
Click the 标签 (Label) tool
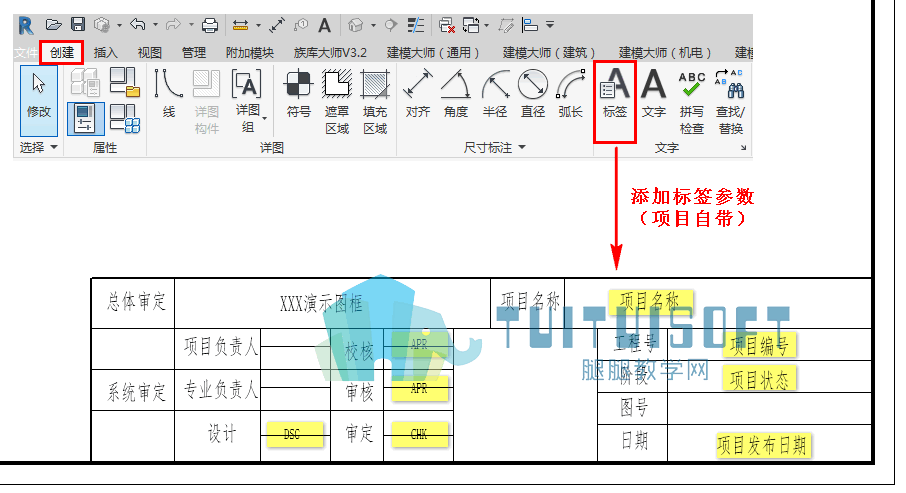pos(615,93)
